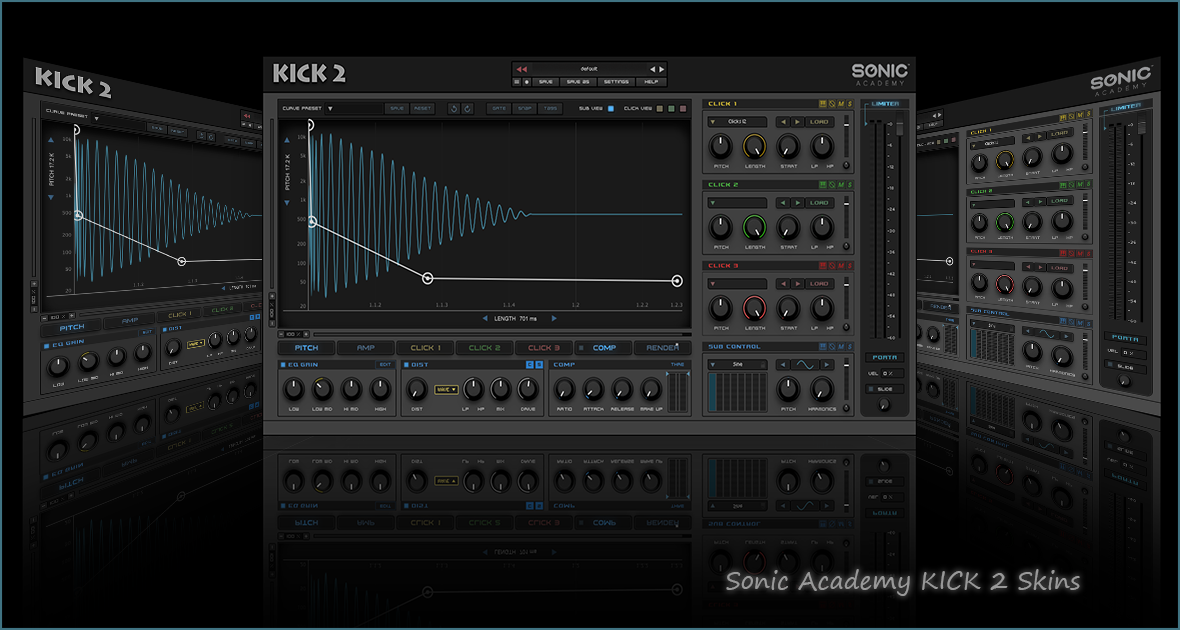The height and width of the screenshot is (630, 1180).
Task: Click LOAD button for Click 1
Action: click(820, 122)
